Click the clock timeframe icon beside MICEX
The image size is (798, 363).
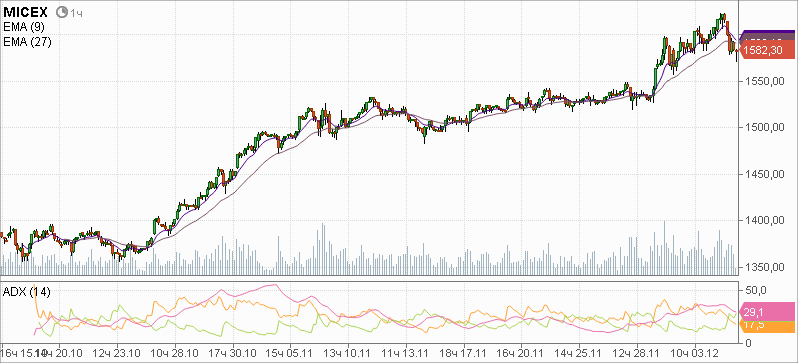[62, 12]
